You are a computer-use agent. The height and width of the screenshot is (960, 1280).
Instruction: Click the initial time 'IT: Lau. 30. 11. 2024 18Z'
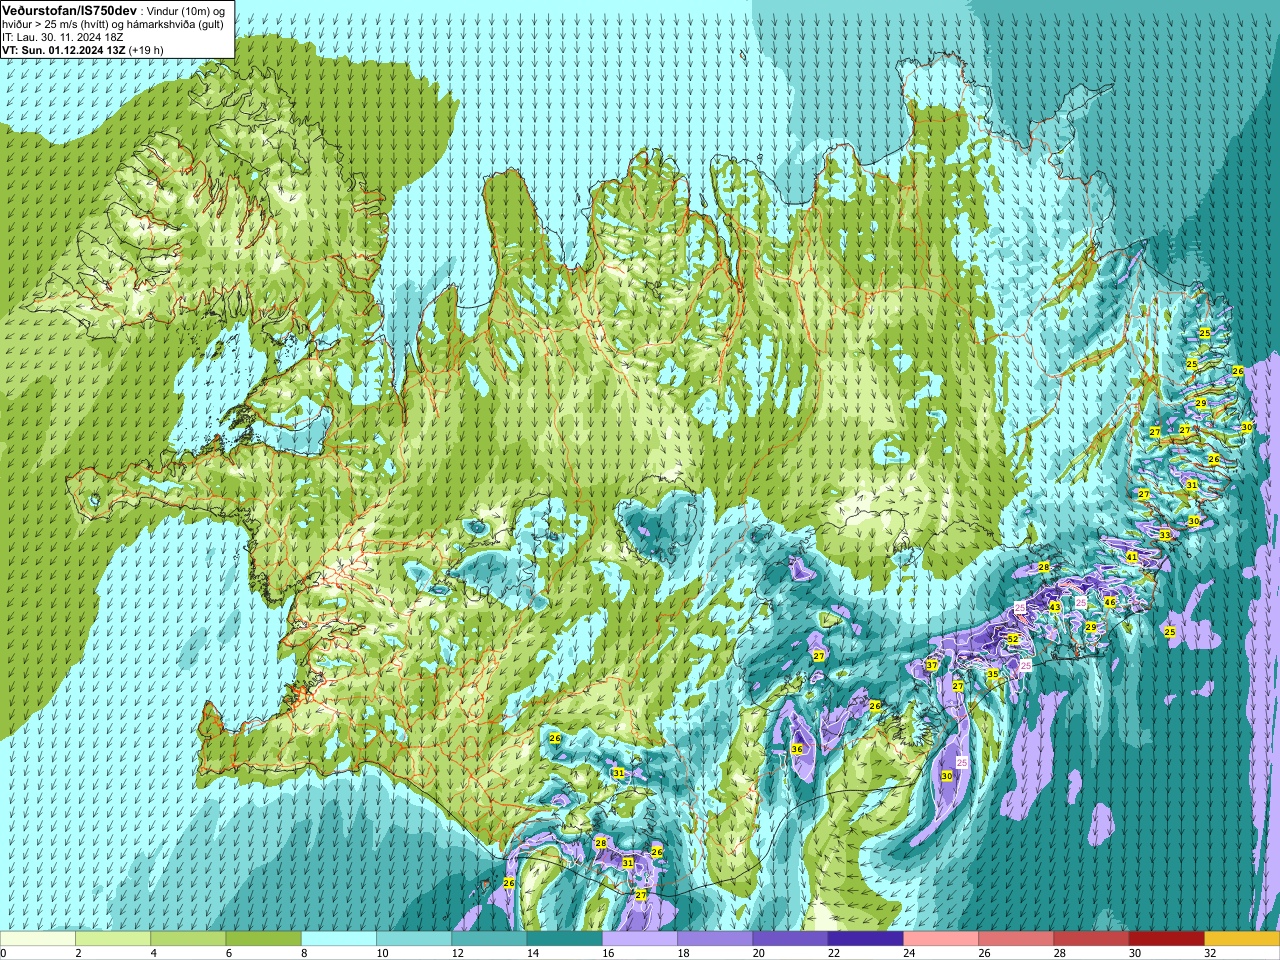(x=63, y=37)
